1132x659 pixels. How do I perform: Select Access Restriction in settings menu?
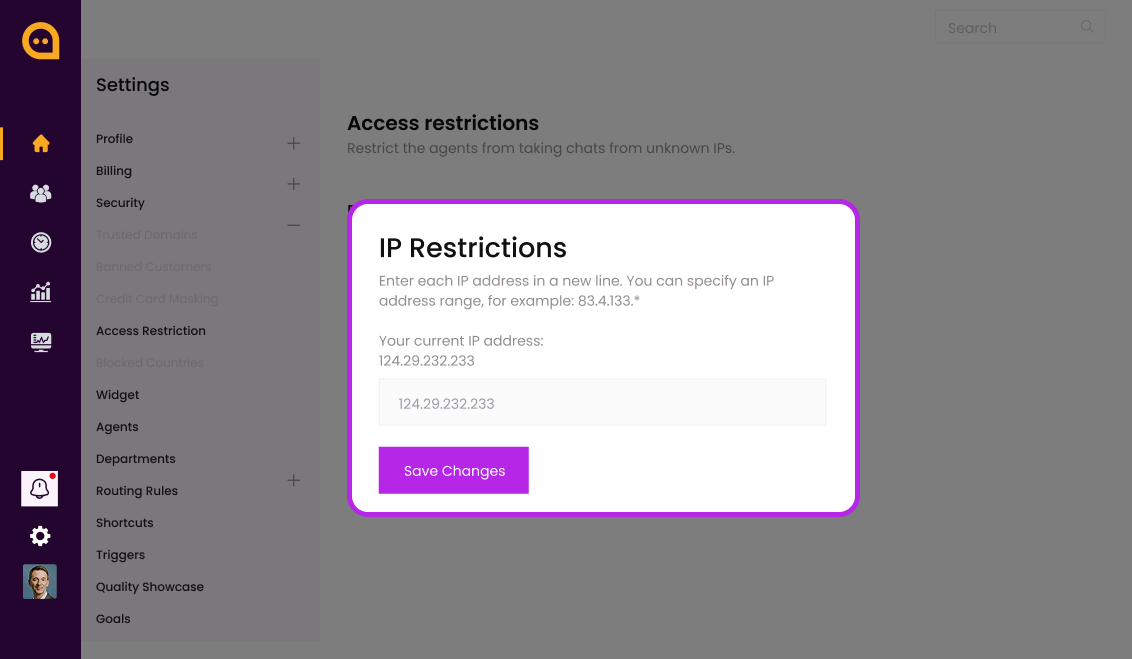[151, 331]
